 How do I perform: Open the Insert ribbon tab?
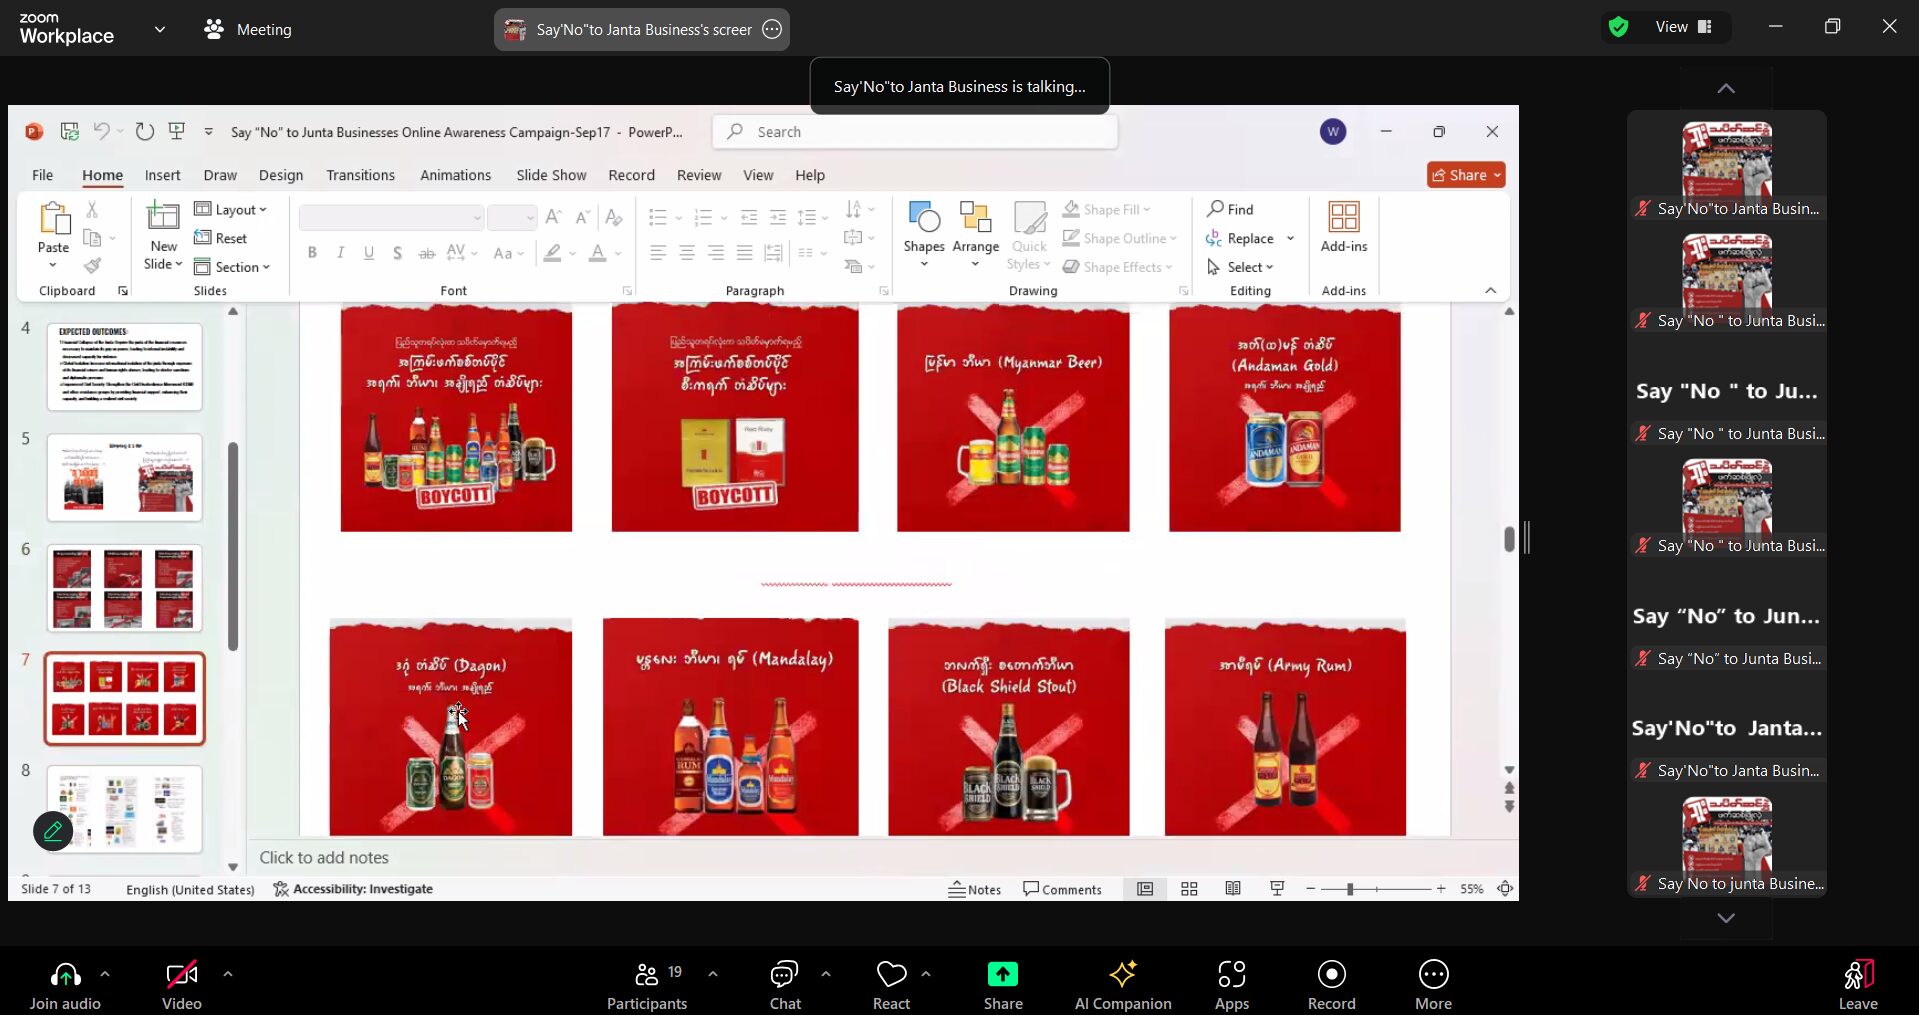coord(162,175)
